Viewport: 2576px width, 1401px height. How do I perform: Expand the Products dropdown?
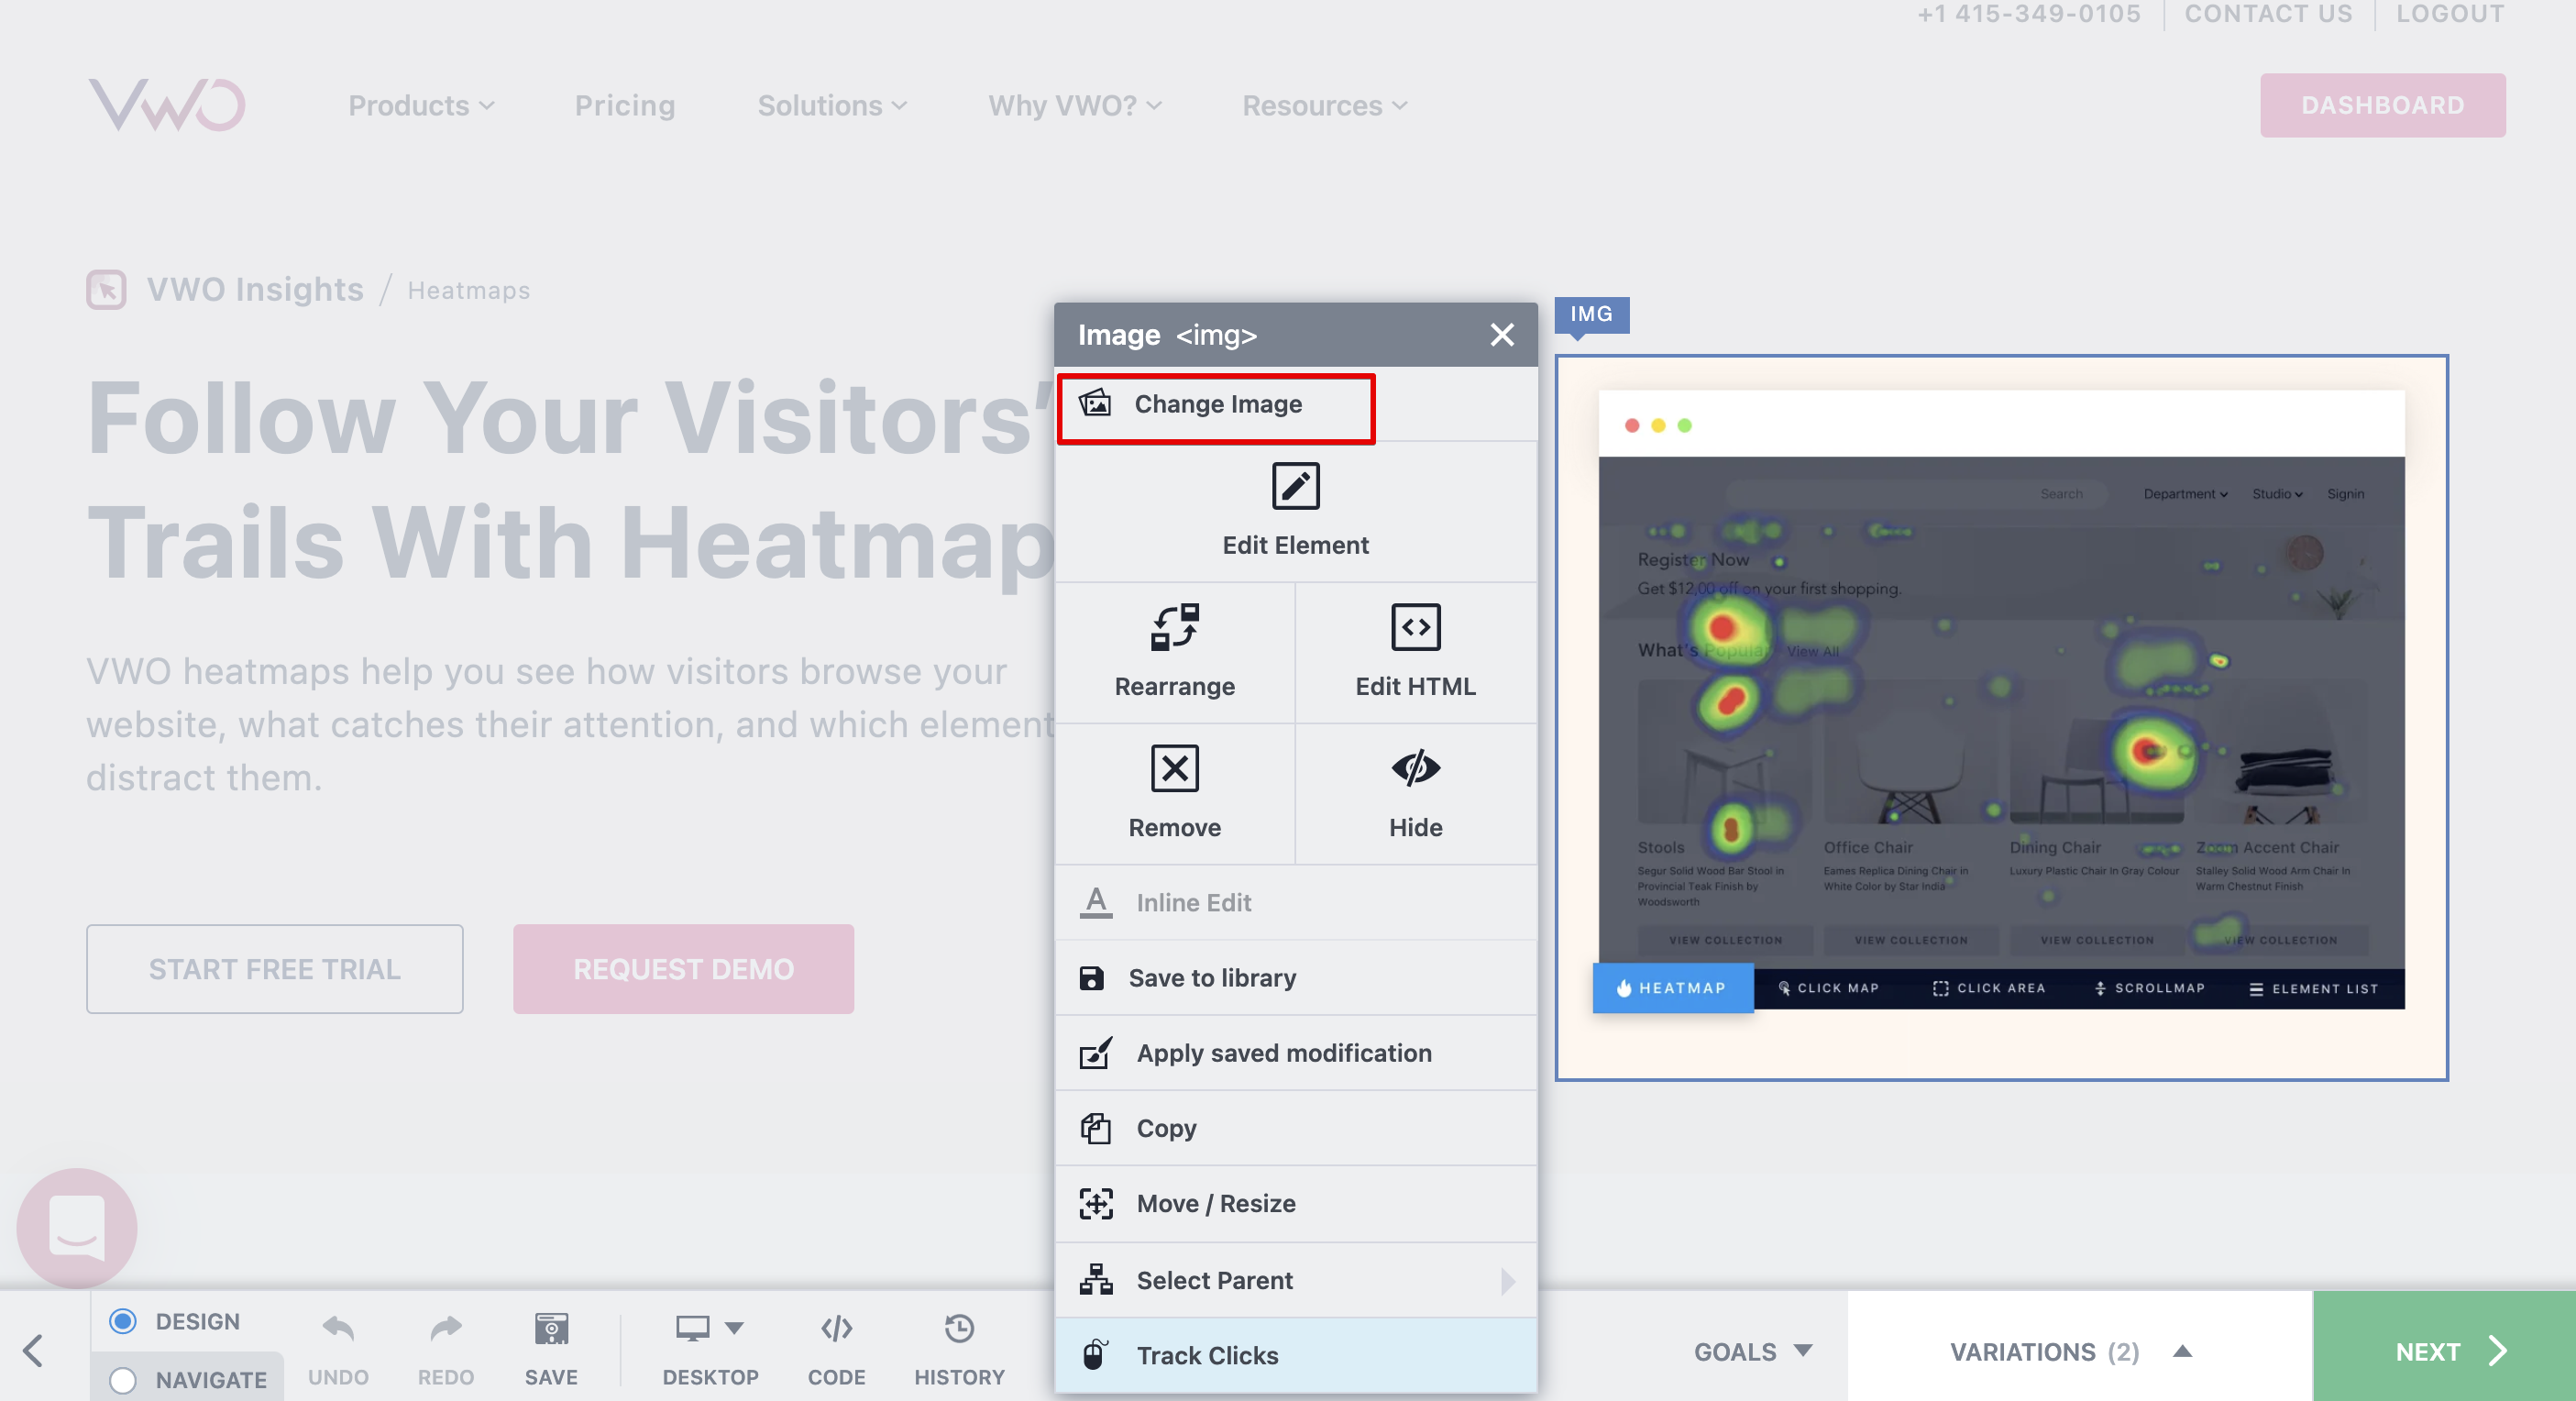tap(421, 105)
